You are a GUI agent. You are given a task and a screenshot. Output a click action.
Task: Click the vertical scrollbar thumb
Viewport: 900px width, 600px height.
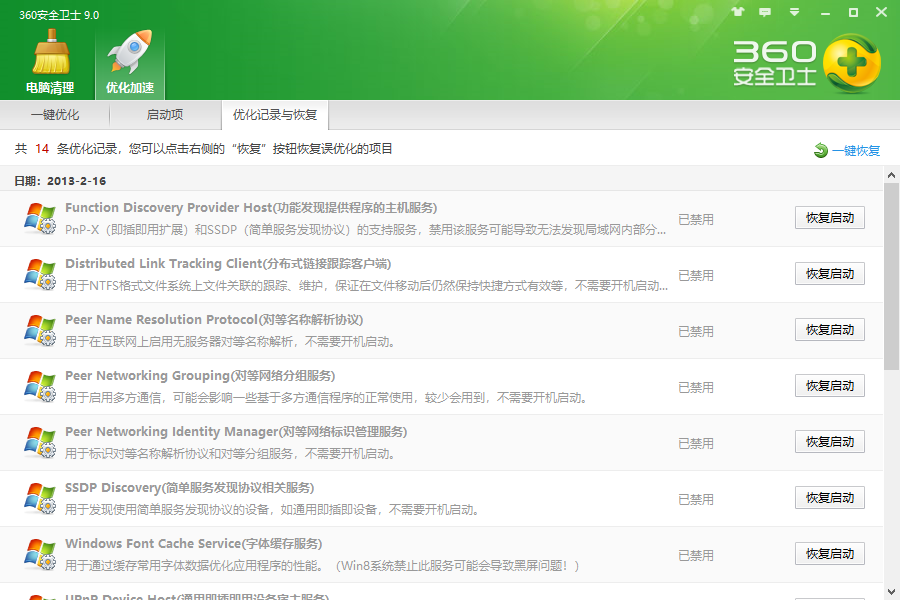click(891, 277)
